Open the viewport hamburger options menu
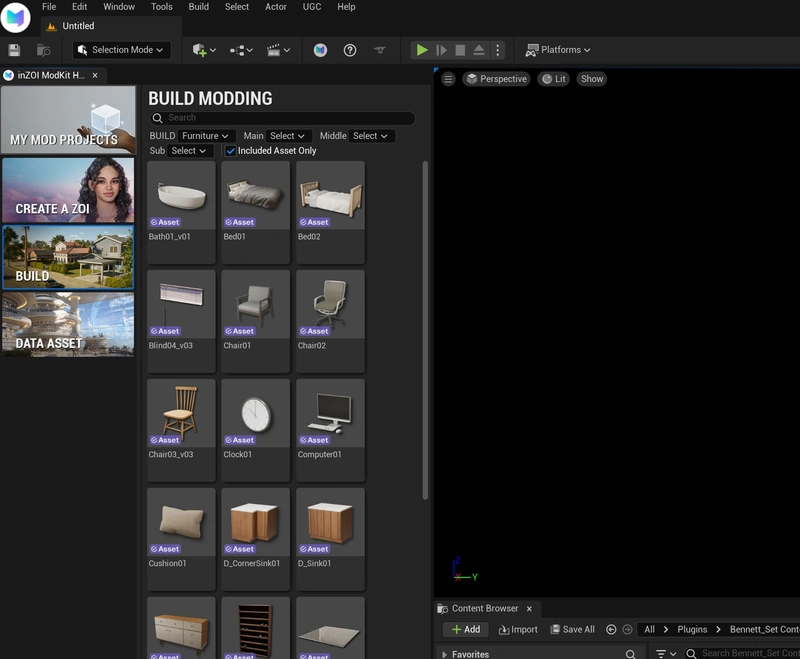Image resolution: width=800 pixels, height=659 pixels. pyautogui.click(x=448, y=79)
